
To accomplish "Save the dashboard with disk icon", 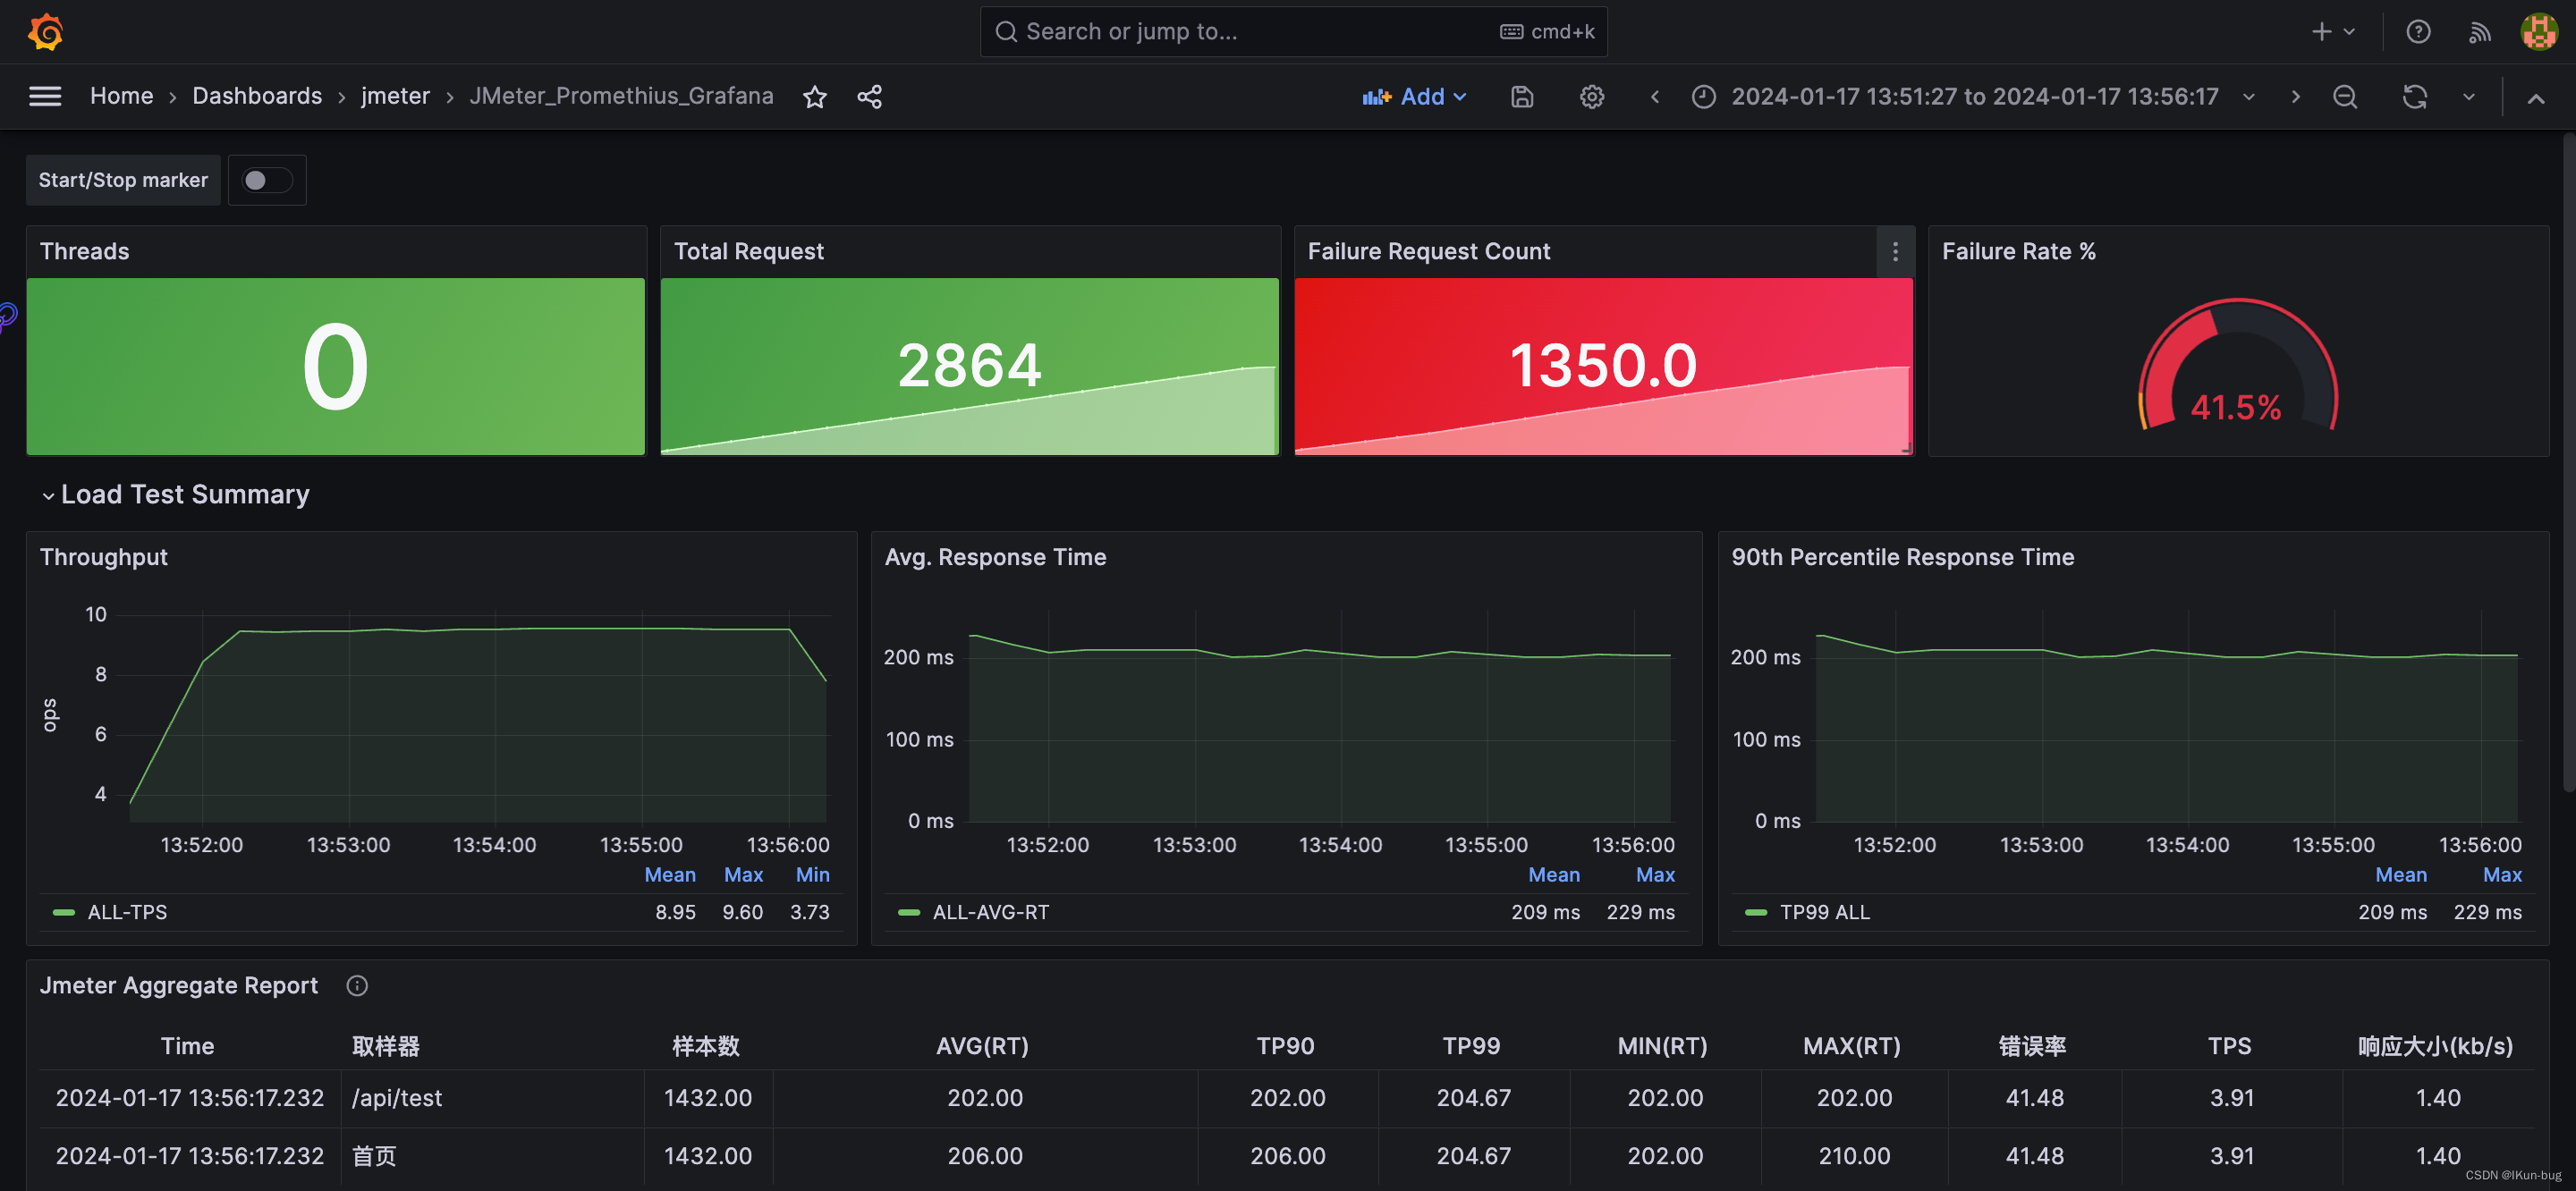I will tap(1521, 96).
